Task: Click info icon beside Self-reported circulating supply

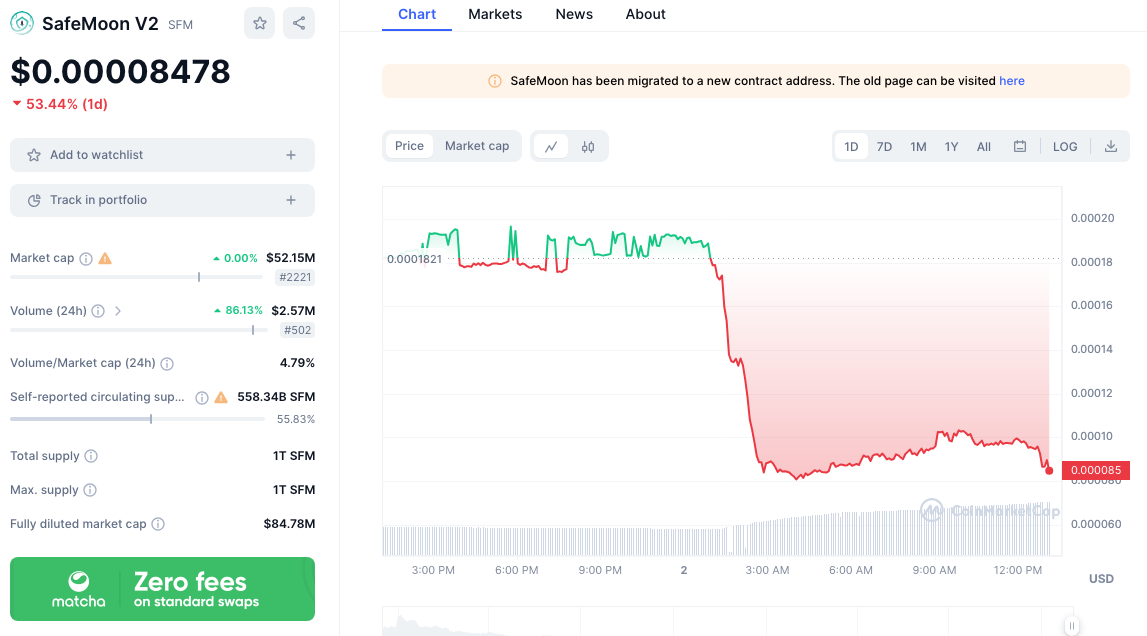Action: [x=202, y=397]
